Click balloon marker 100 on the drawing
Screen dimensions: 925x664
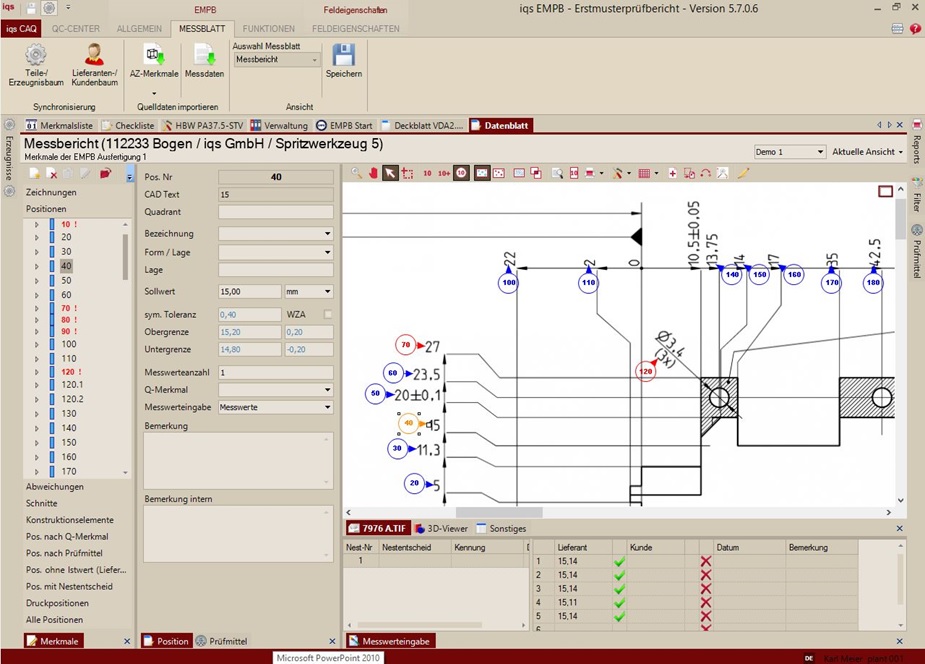509,282
